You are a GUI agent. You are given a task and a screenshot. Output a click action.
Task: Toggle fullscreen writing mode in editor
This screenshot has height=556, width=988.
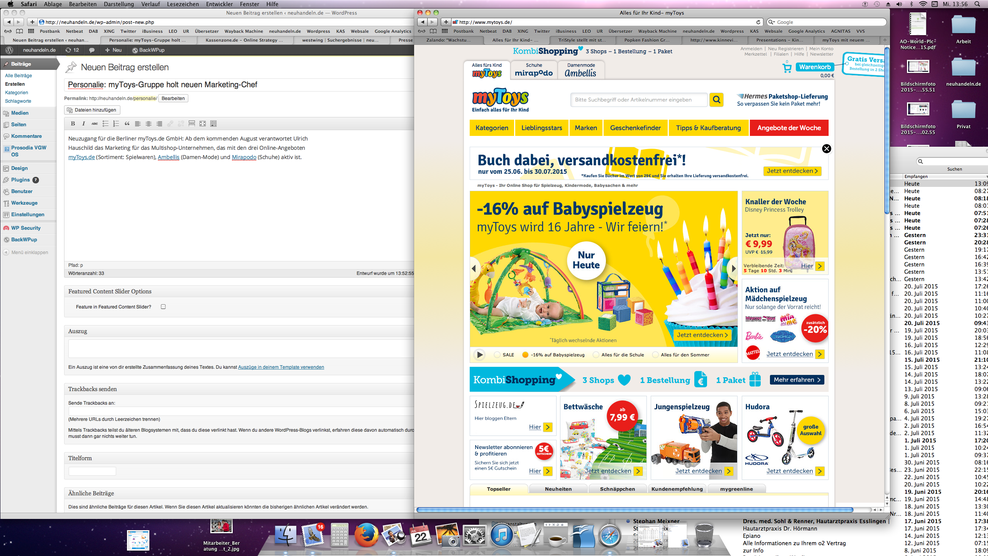click(202, 124)
